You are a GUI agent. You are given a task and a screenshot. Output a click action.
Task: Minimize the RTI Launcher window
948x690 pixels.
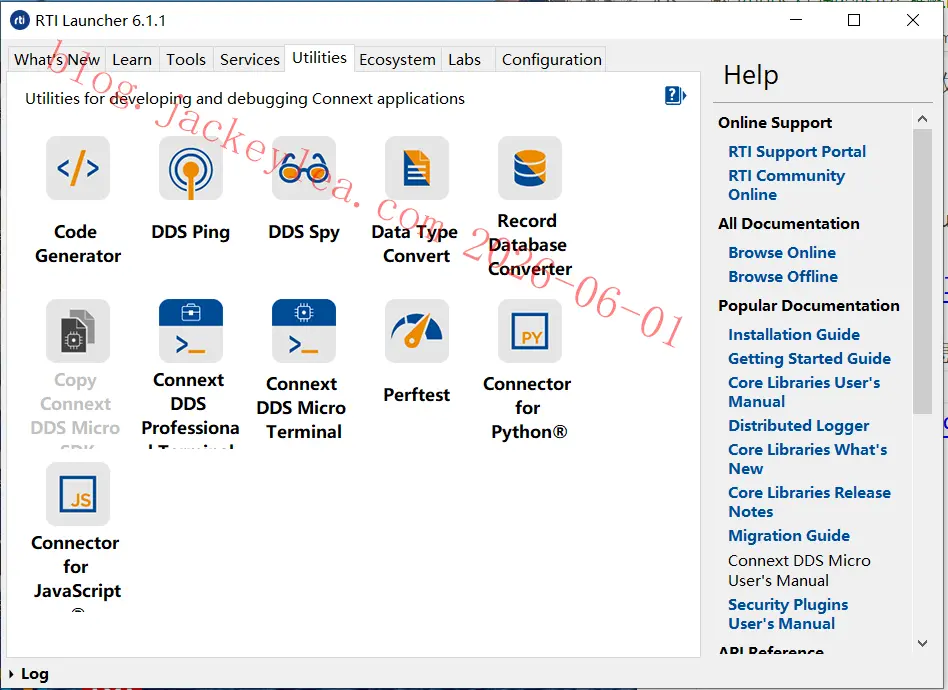click(x=796, y=20)
